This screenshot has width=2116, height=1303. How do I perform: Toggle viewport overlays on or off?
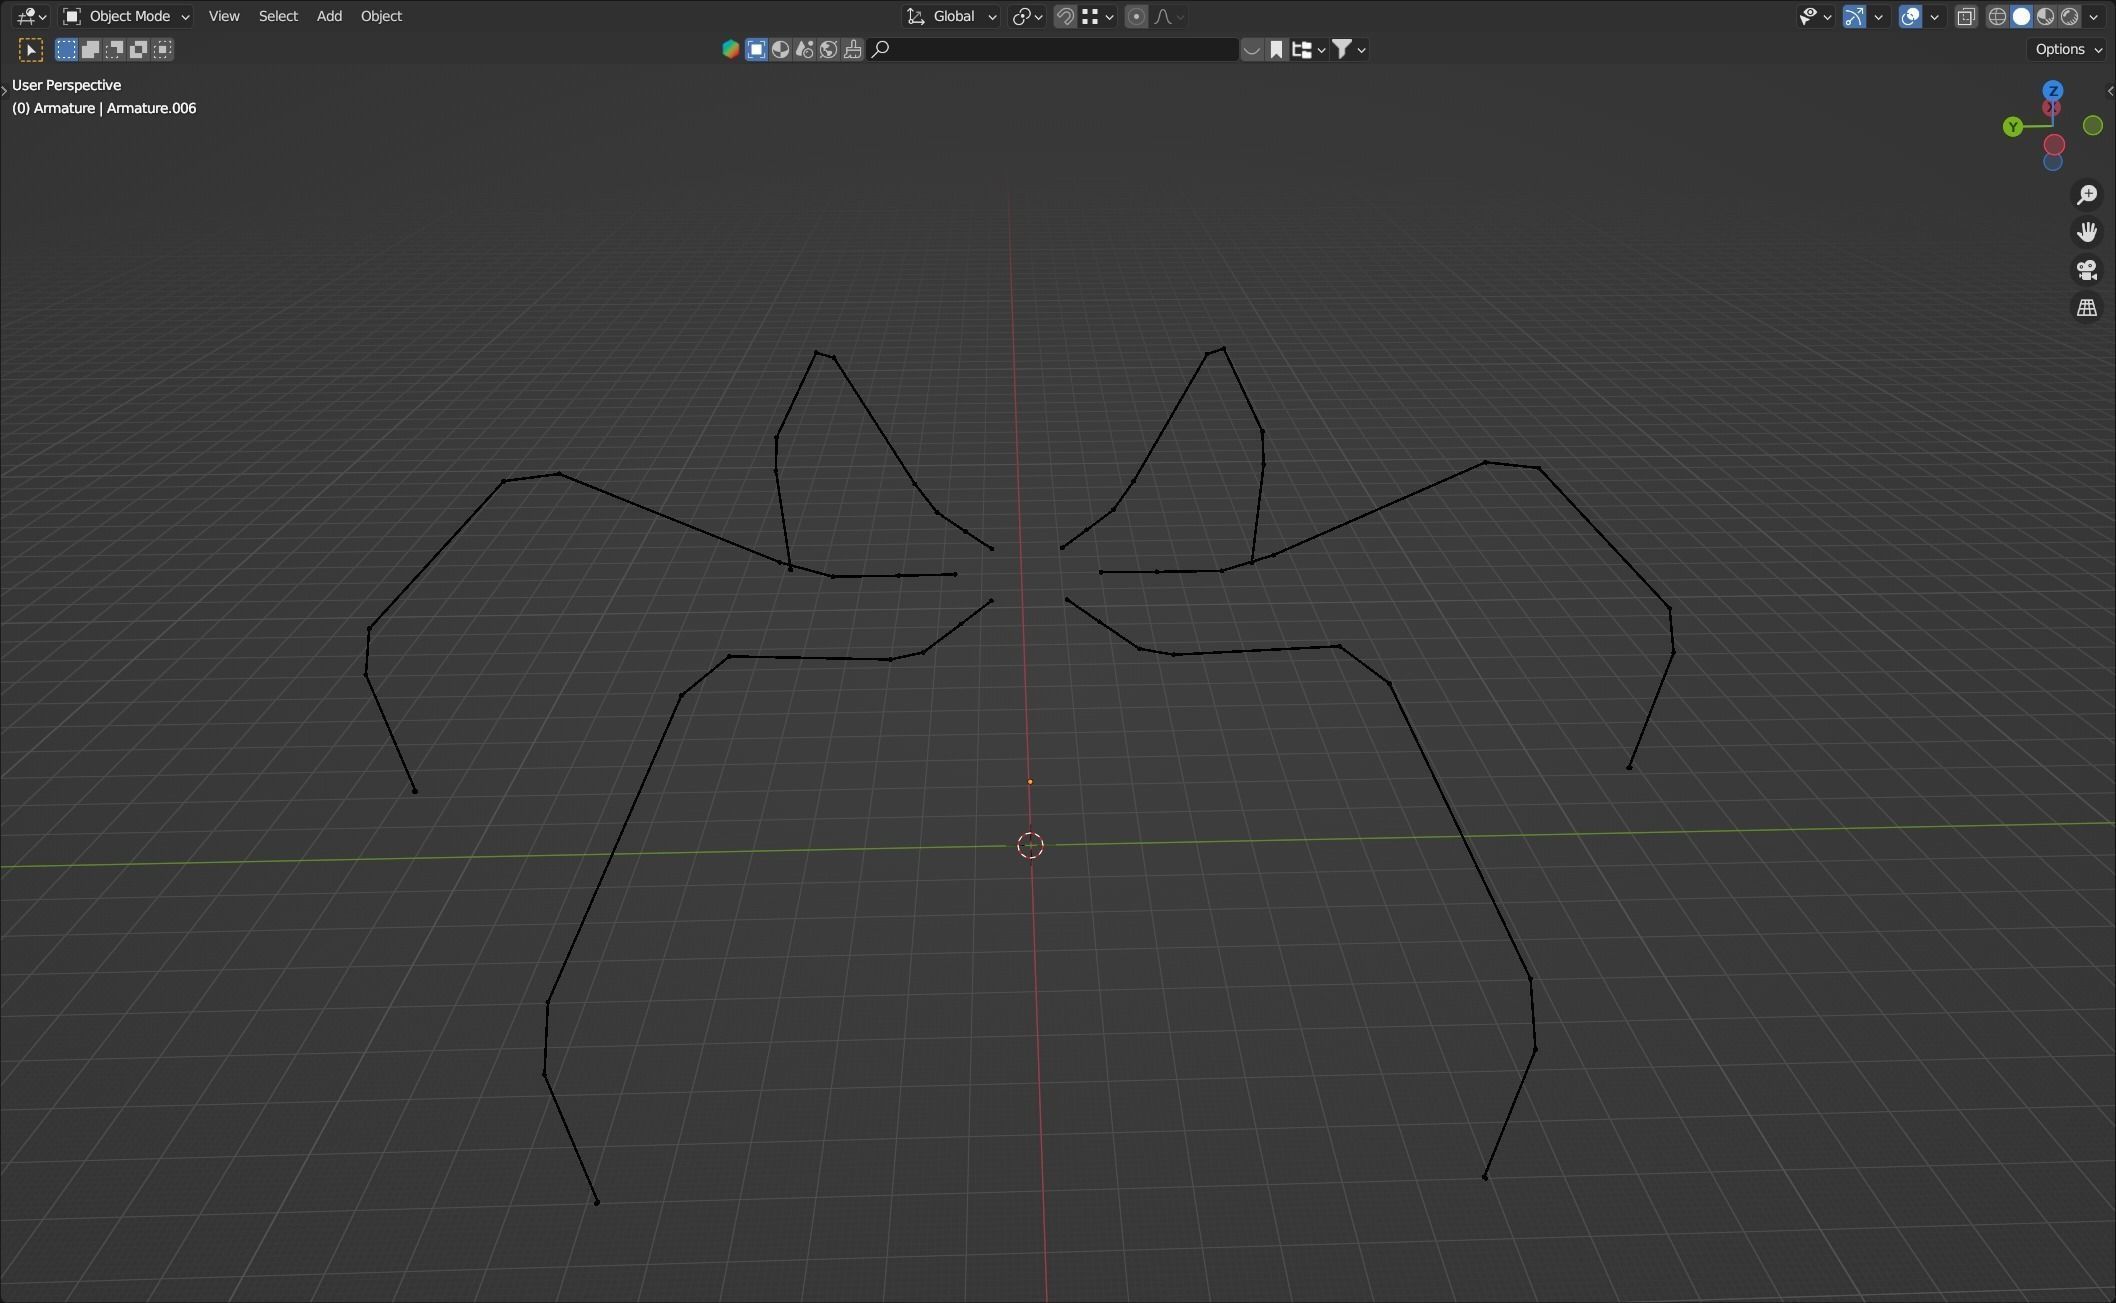pos(1910,16)
